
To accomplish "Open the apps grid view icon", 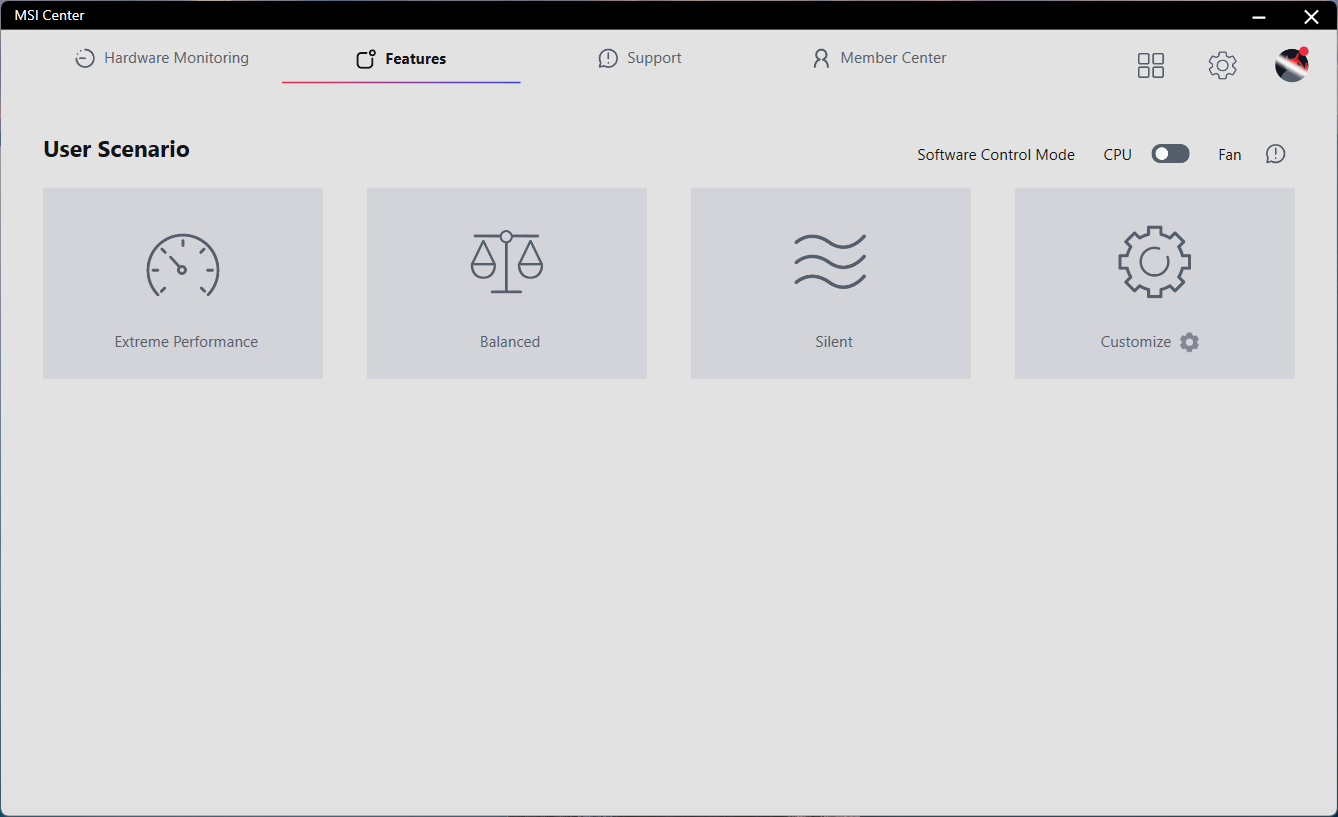I will [x=1151, y=66].
